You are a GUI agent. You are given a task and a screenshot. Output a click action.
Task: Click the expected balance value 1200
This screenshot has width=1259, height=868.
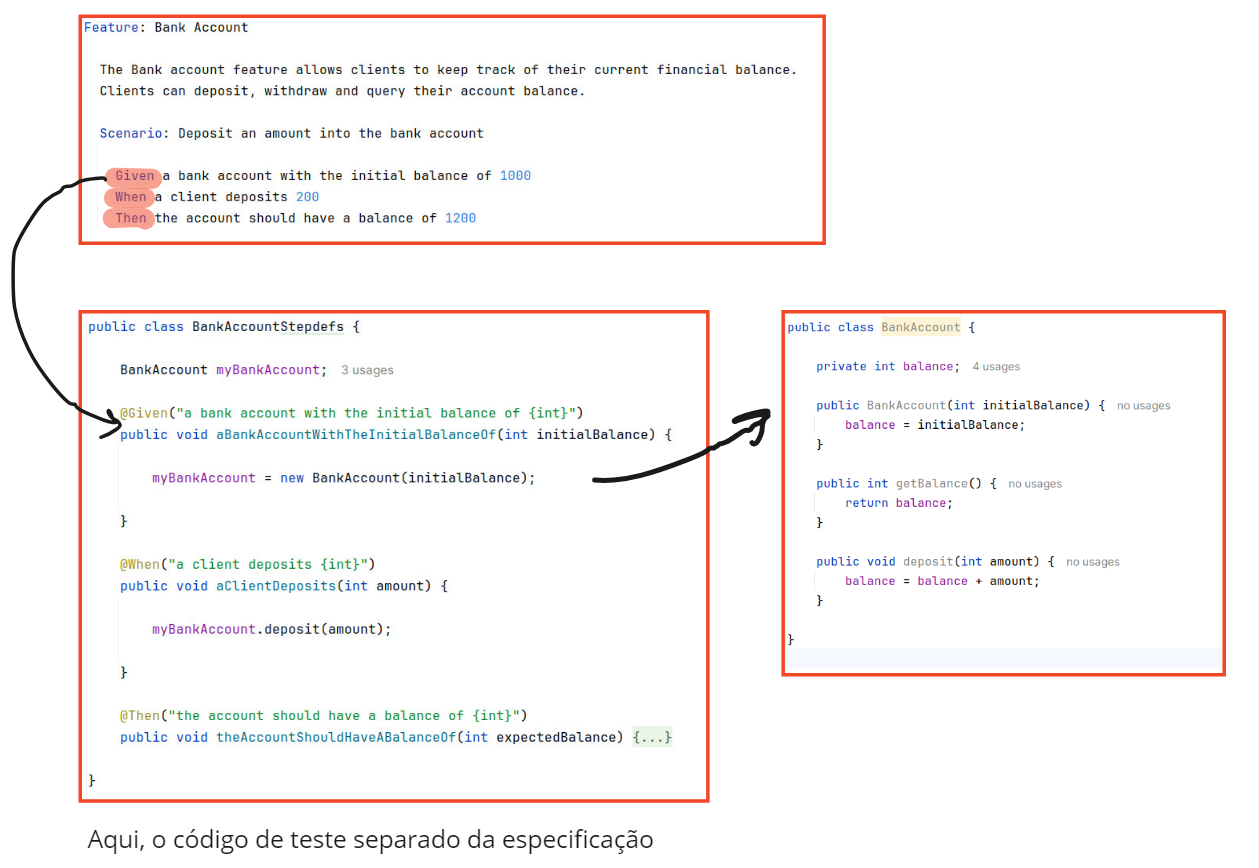pos(460,218)
